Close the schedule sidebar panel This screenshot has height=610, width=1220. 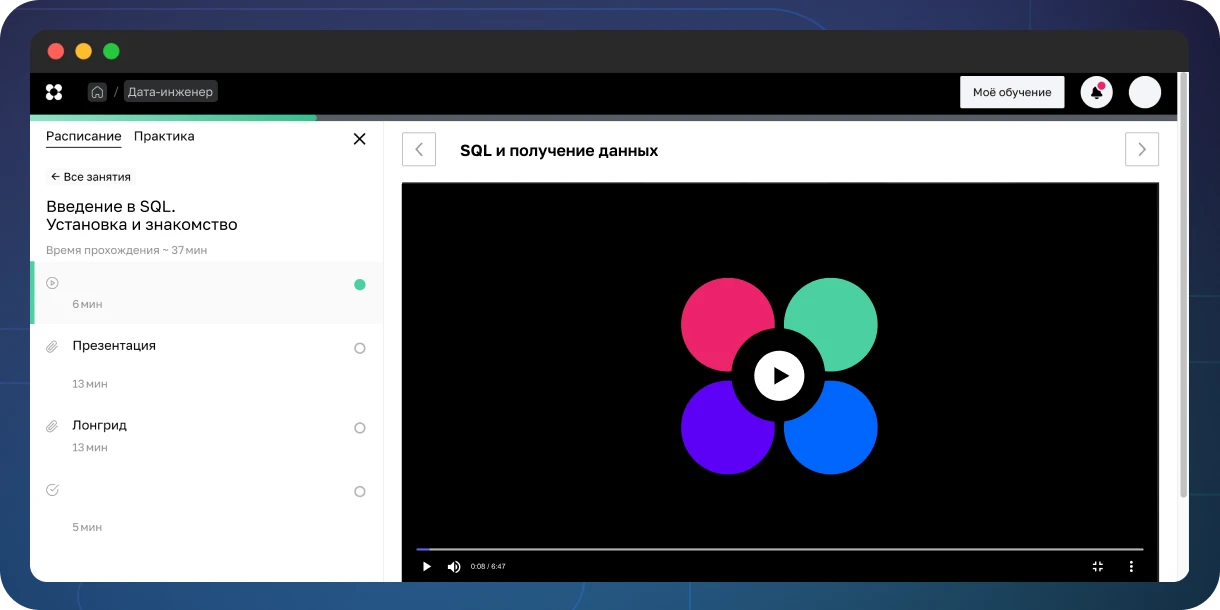360,139
